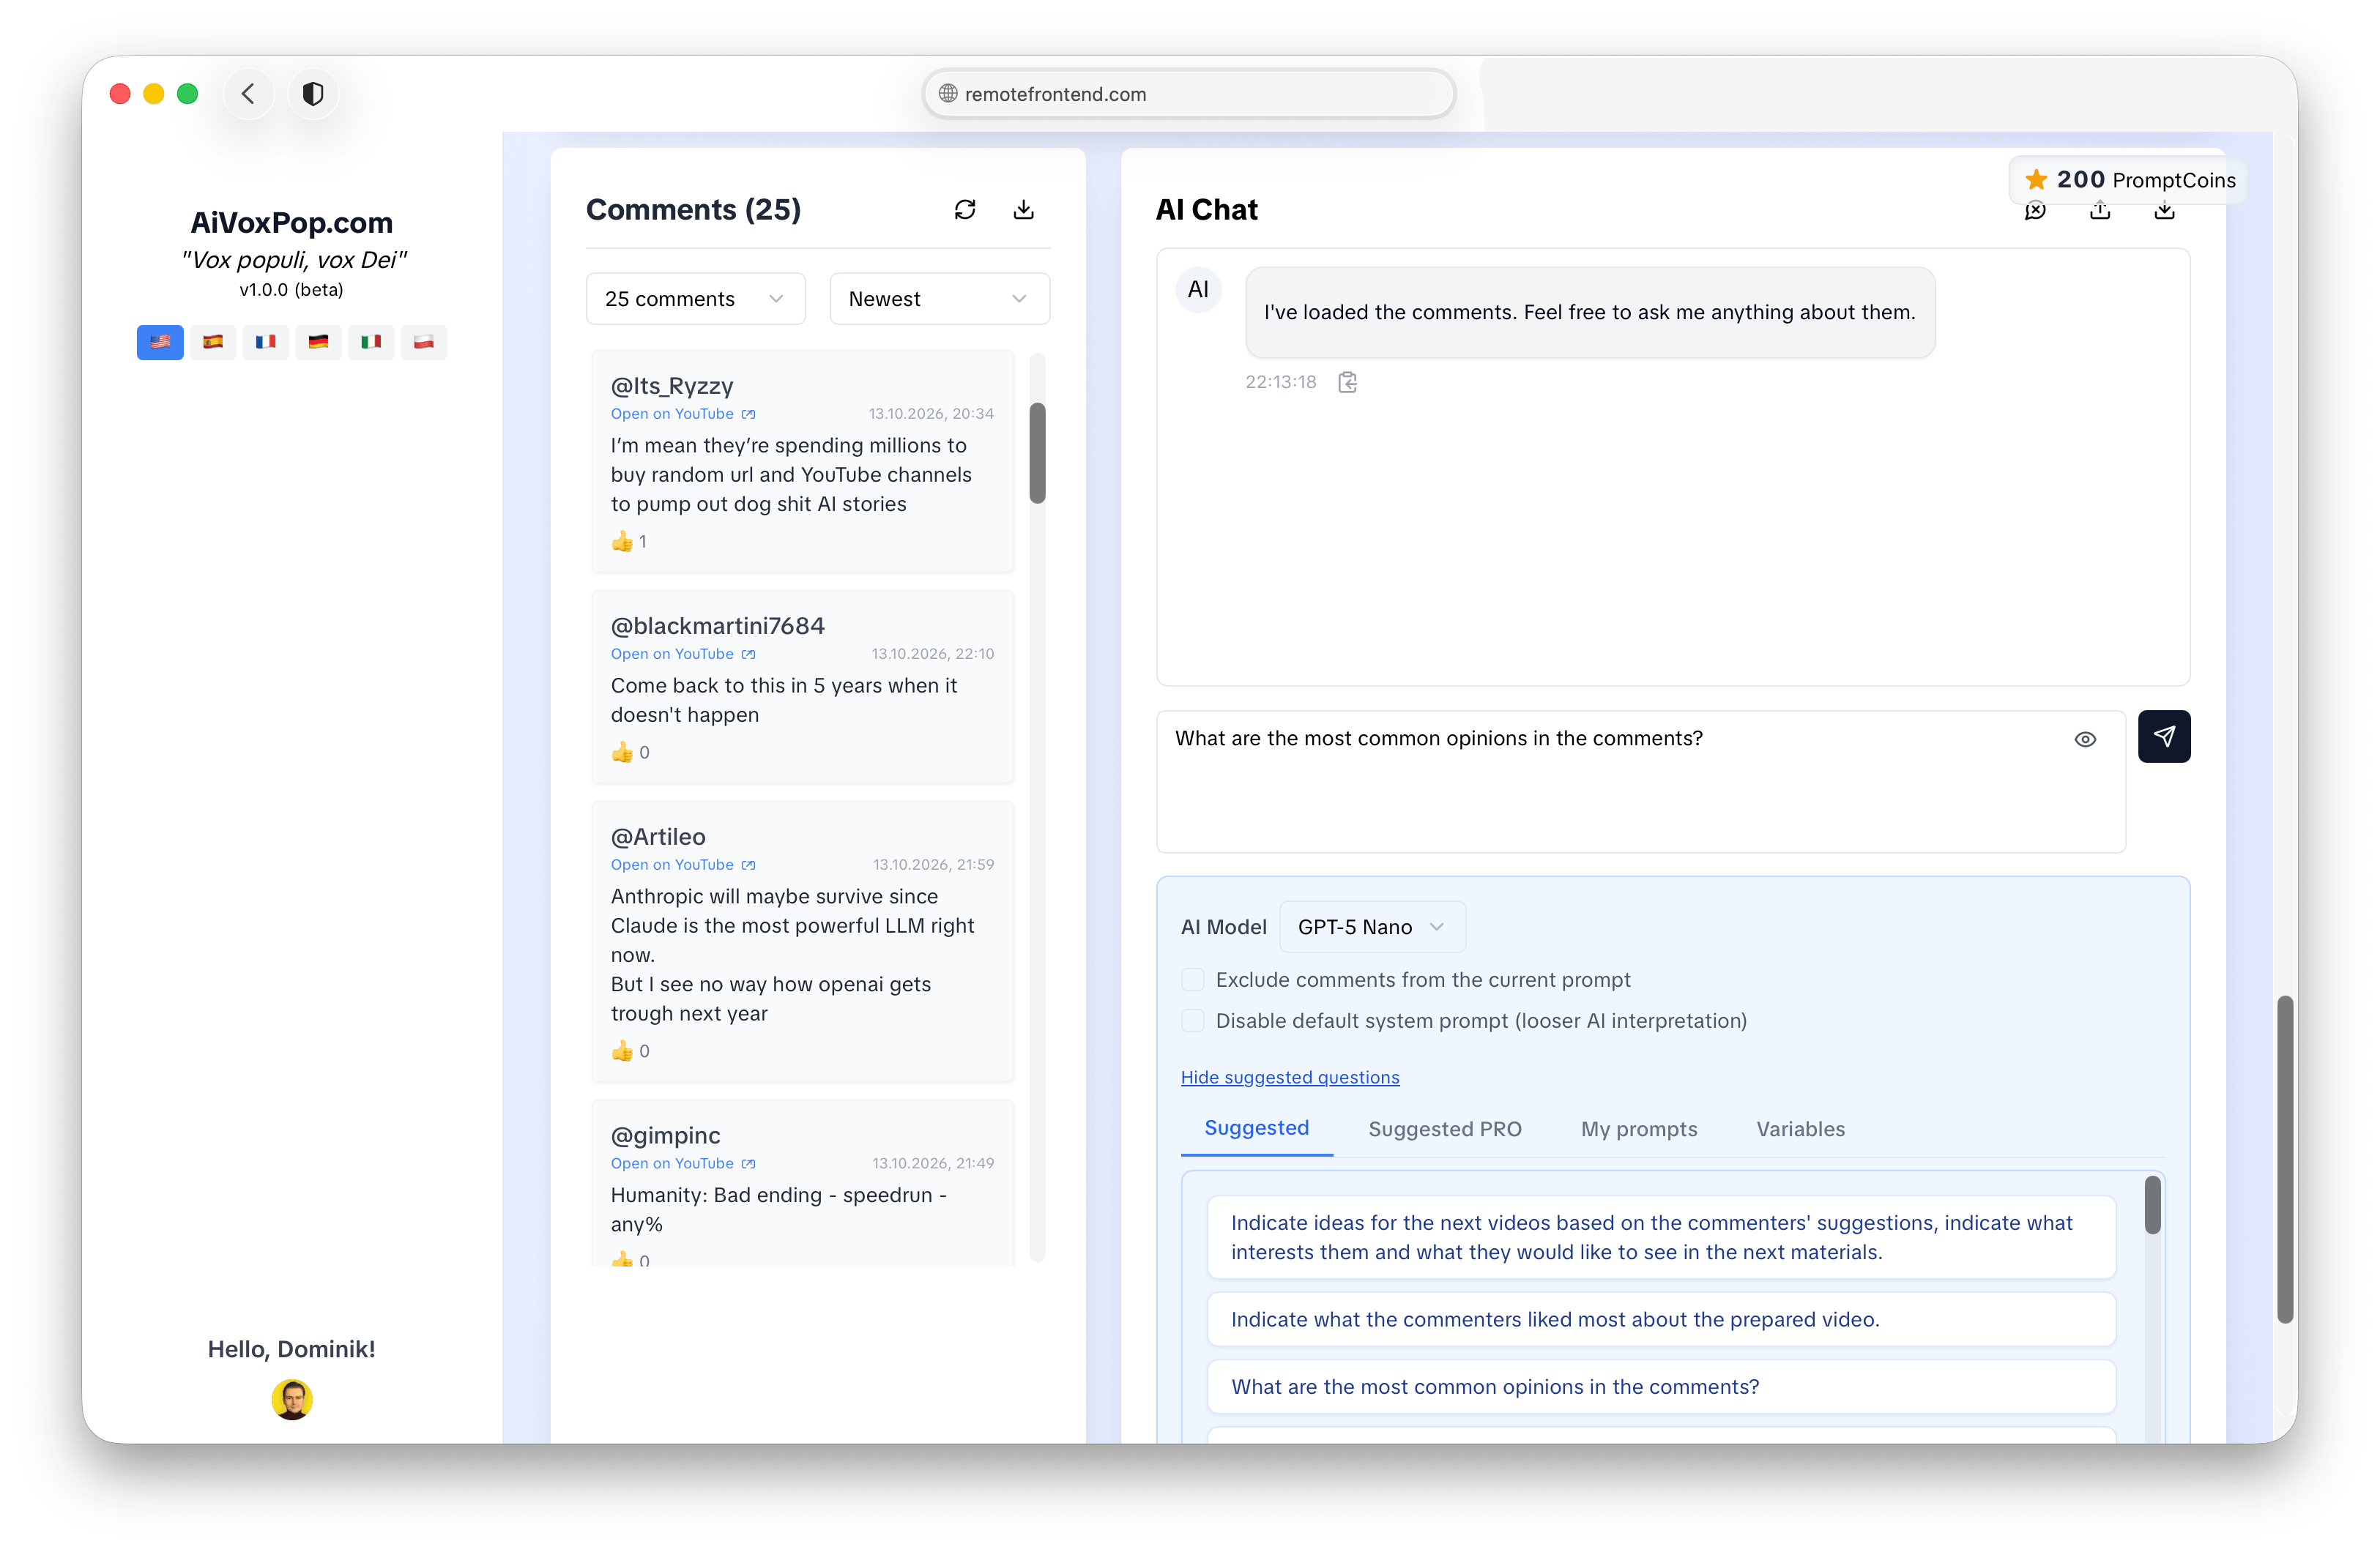Open @blackmartini7684 comment on YouTube
Screen dimensions: 2380x1552
tap(683, 654)
